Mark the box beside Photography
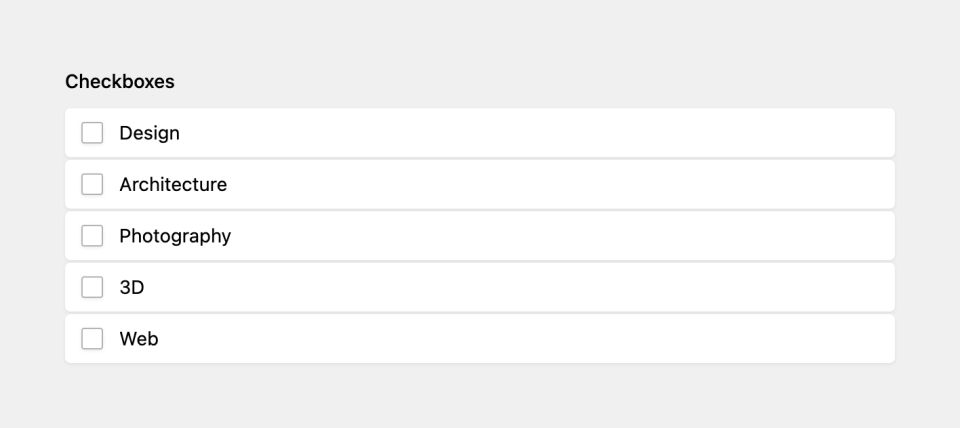 (x=92, y=236)
